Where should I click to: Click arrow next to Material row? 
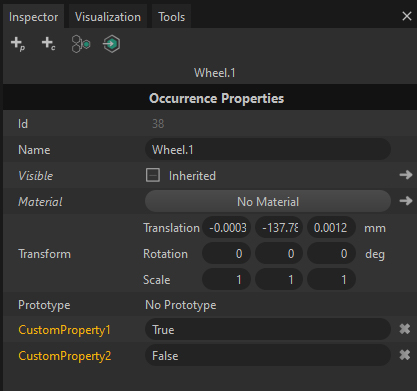[x=406, y=201]
